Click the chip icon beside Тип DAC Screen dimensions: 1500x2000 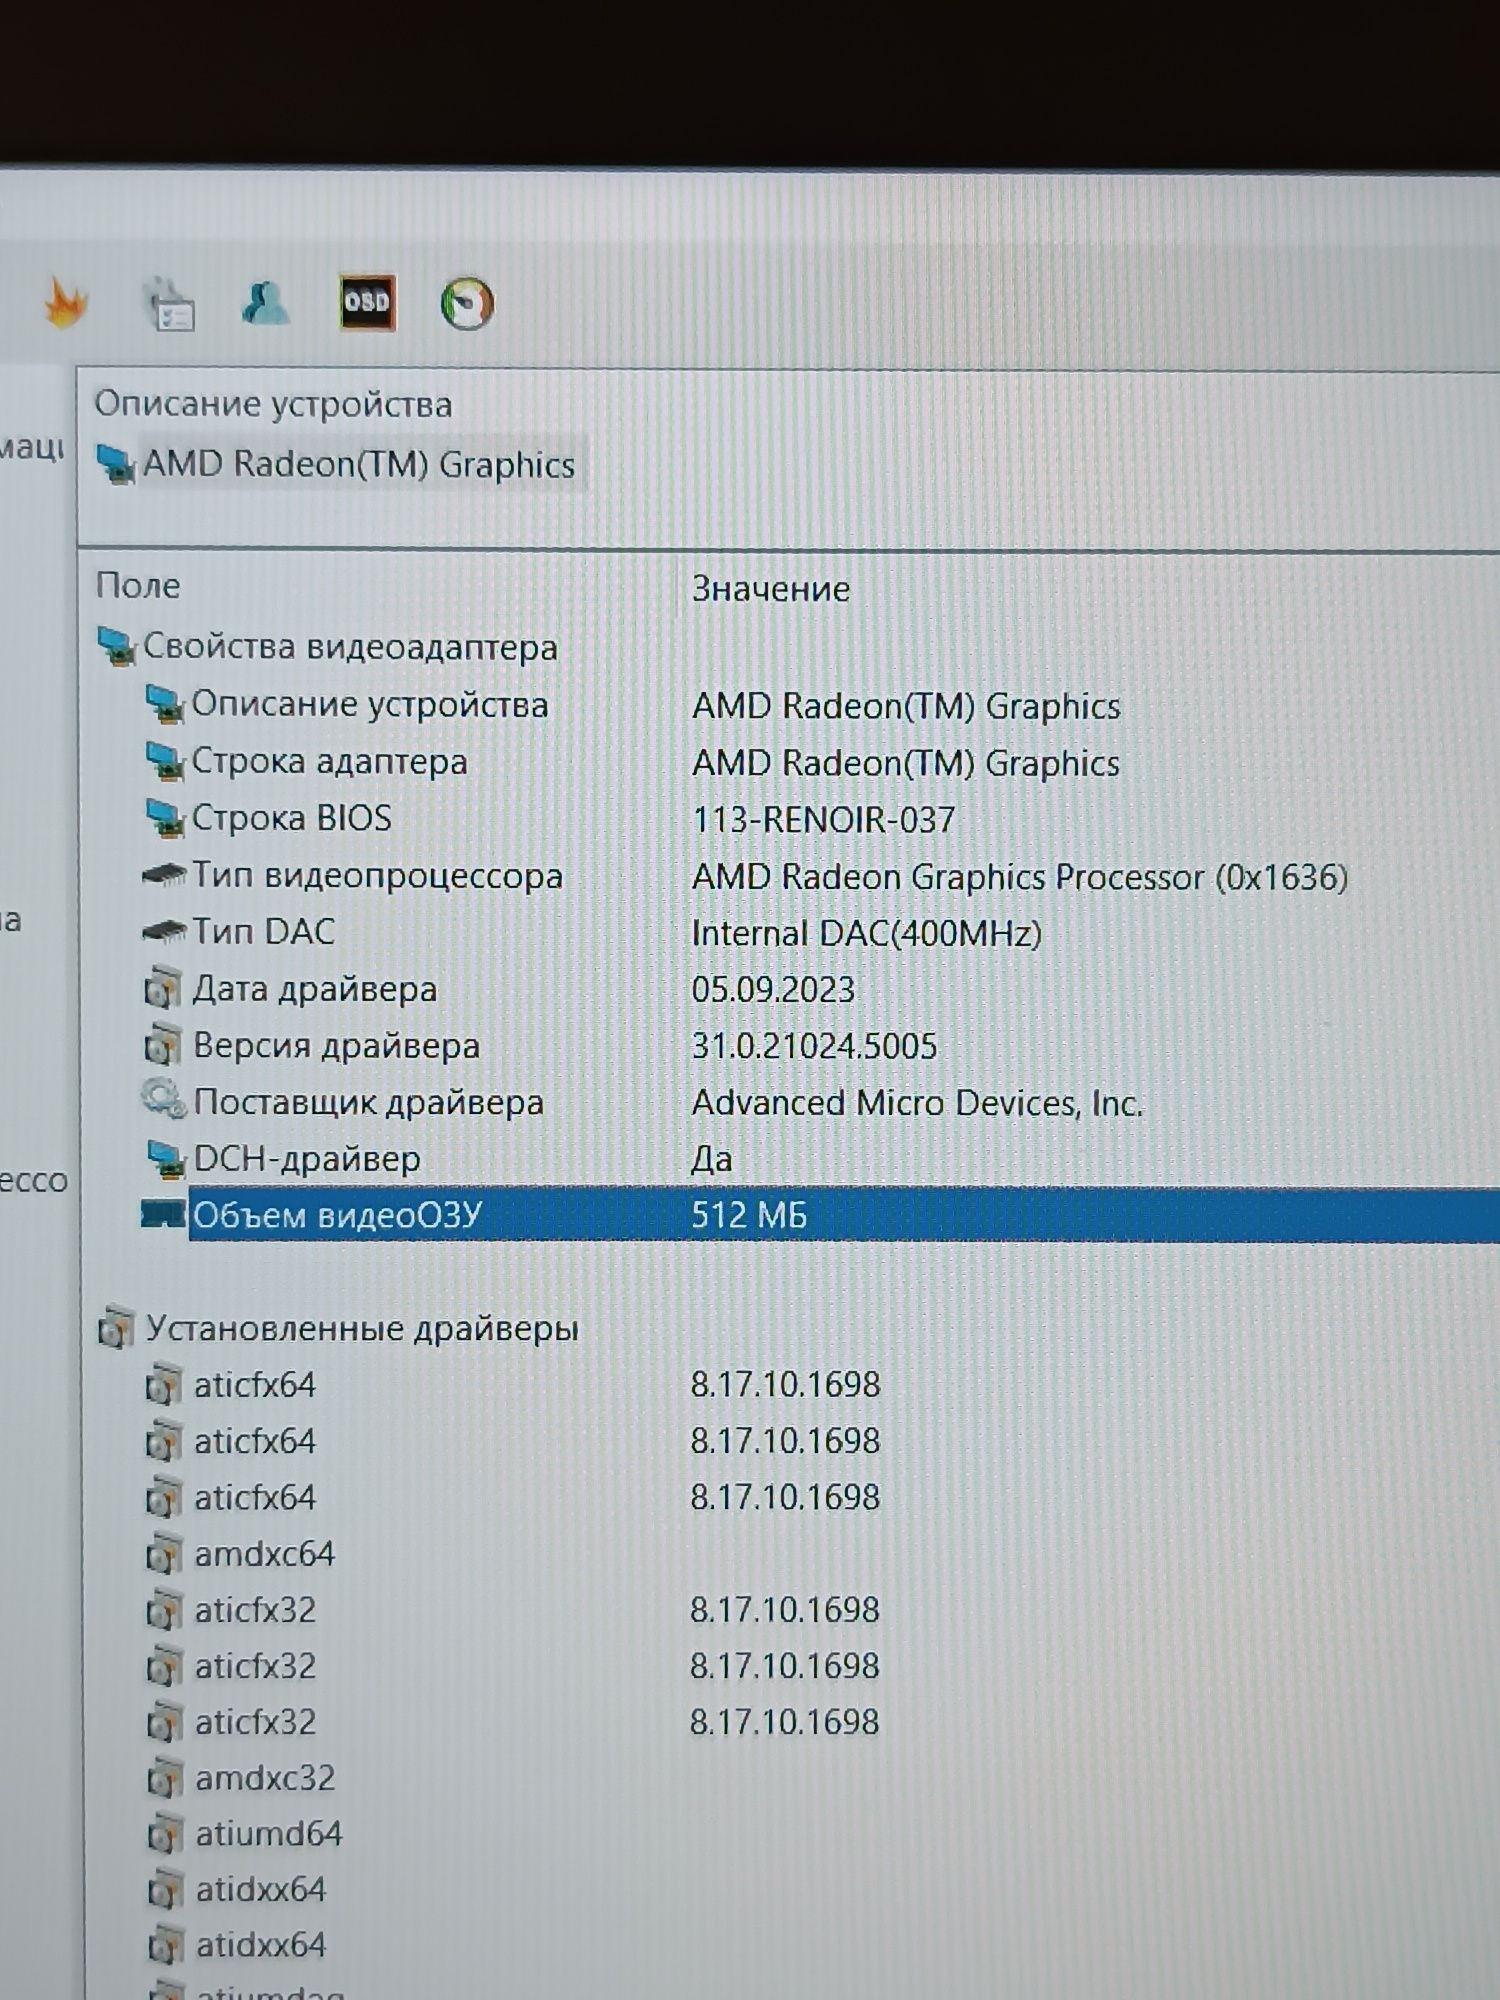coord(164,932)
